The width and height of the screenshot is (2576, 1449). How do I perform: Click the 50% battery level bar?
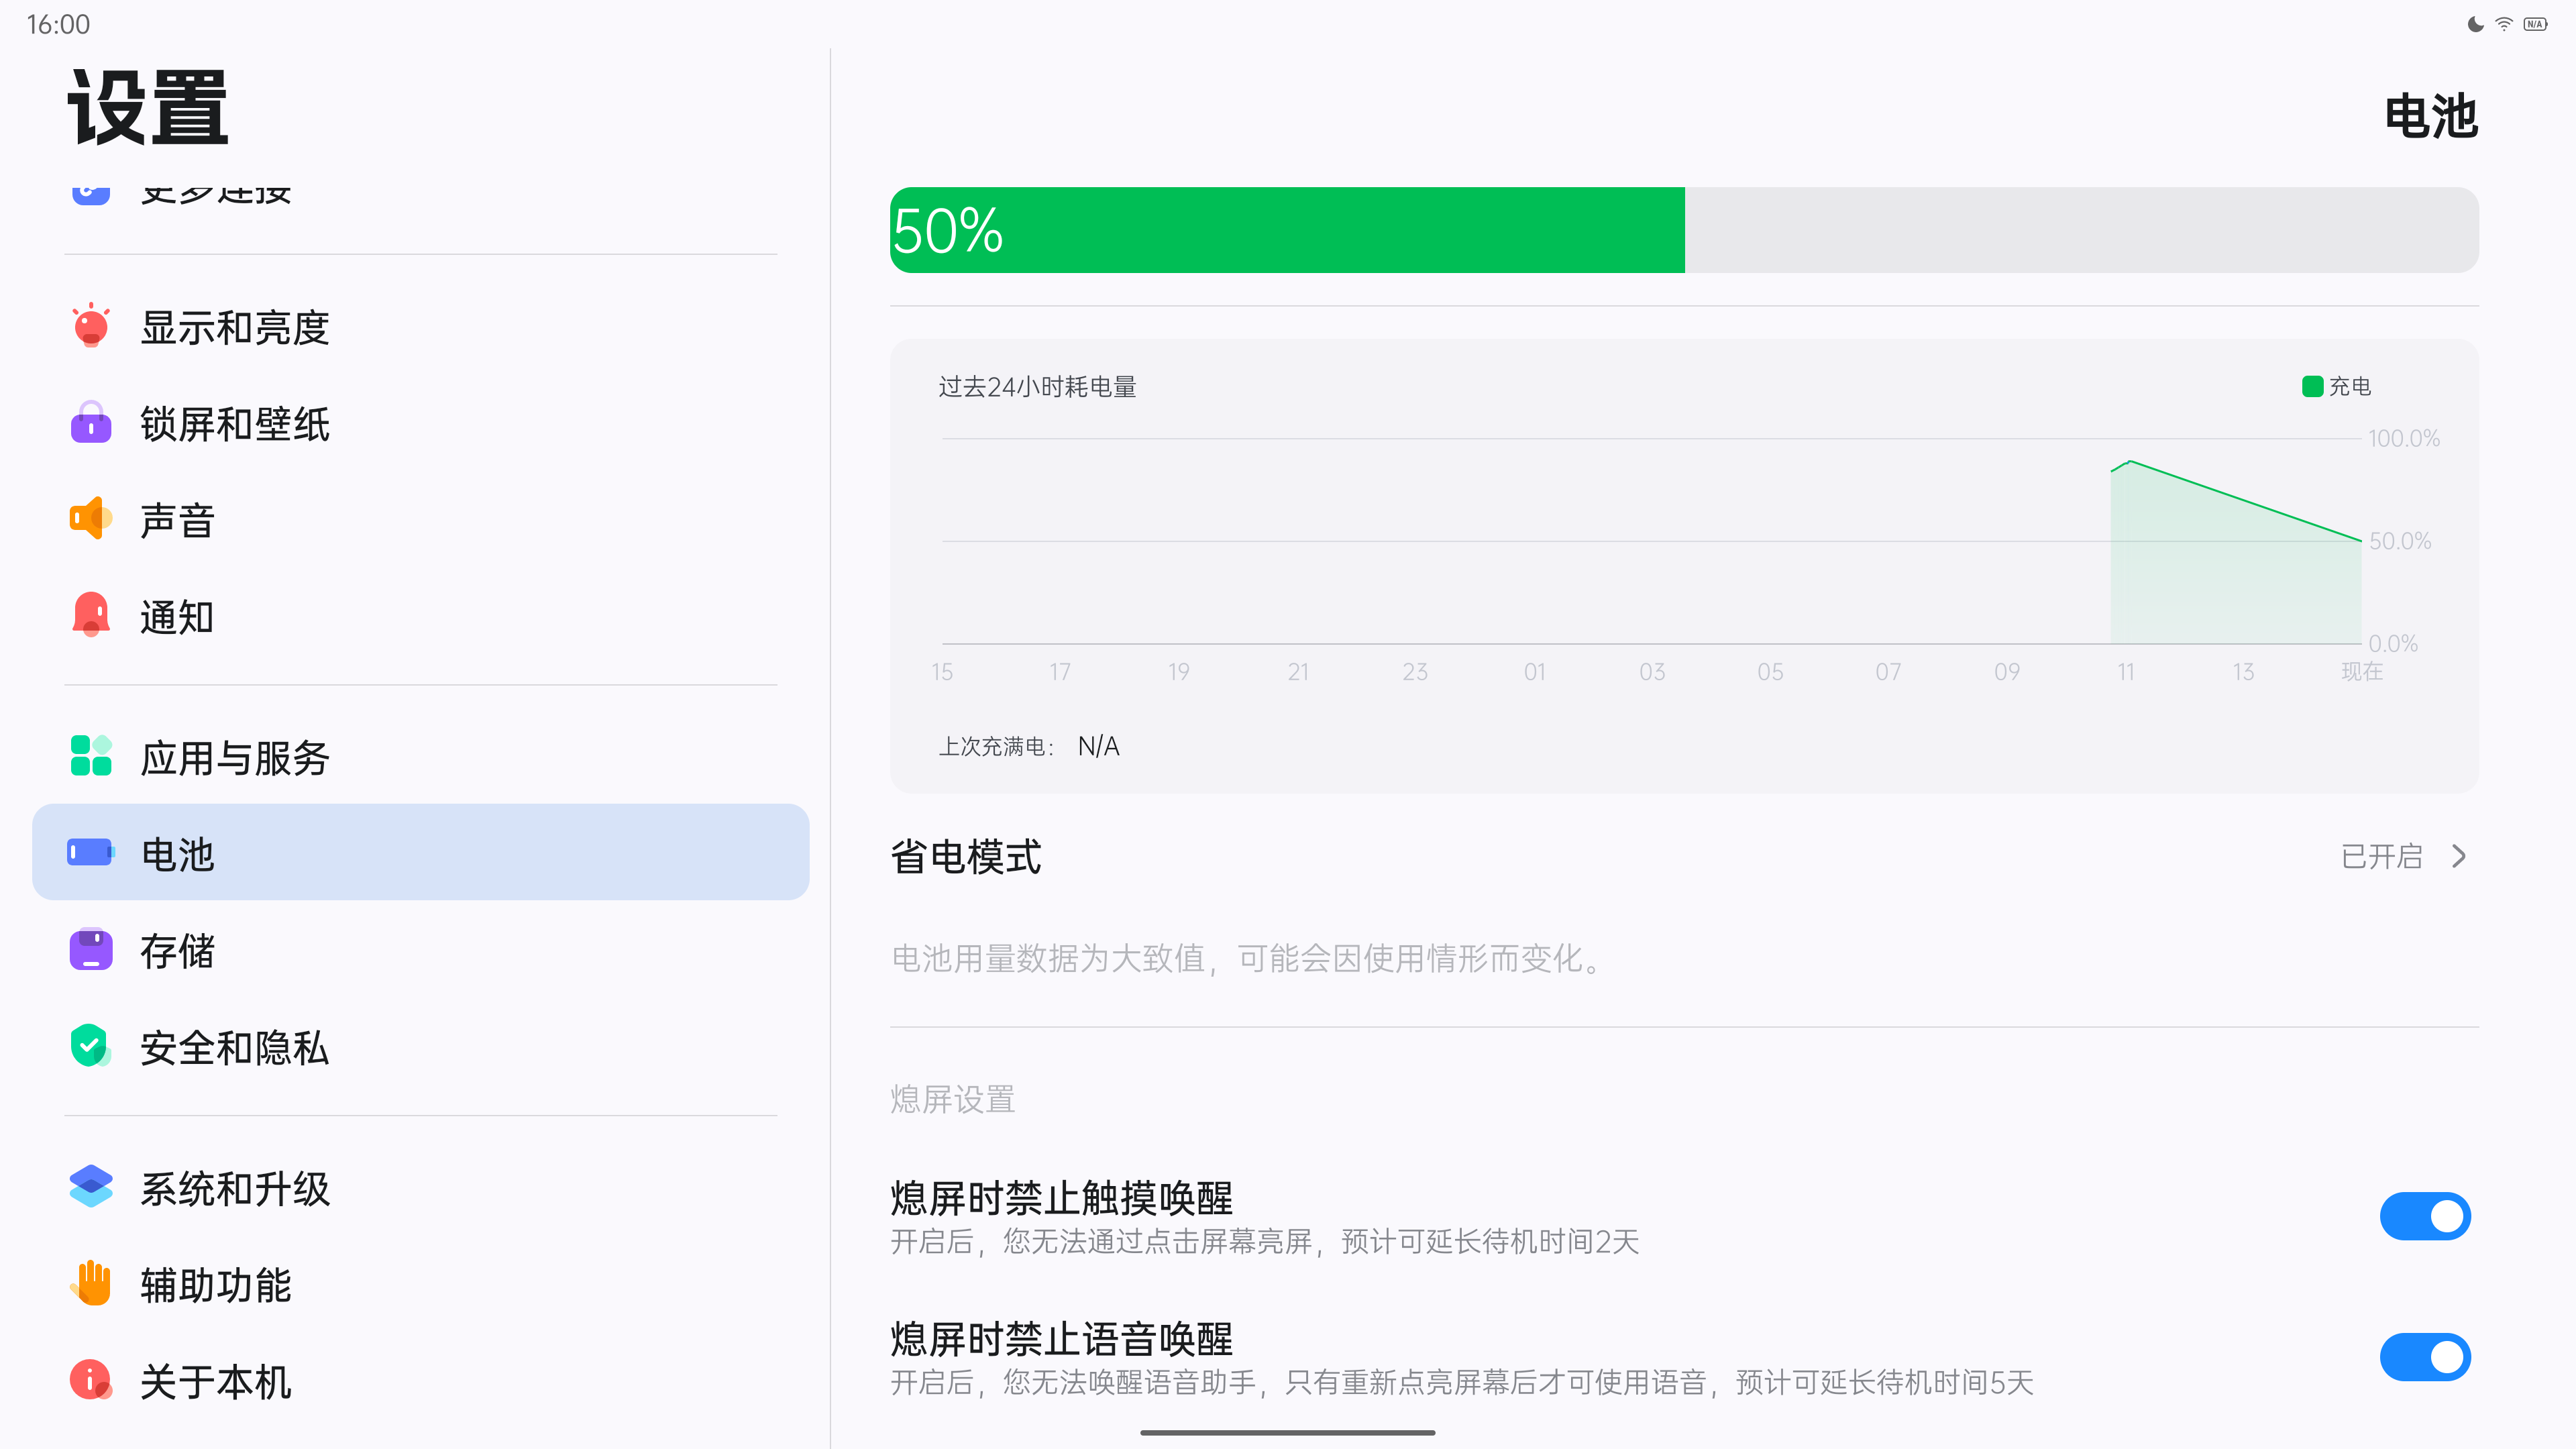pyautogui.click(x=1684, y=230)
